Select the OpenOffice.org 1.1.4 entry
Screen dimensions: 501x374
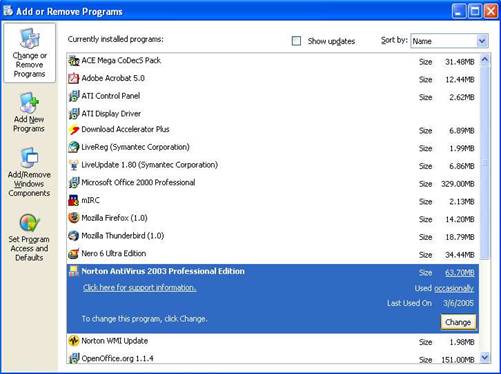[273, 358]
